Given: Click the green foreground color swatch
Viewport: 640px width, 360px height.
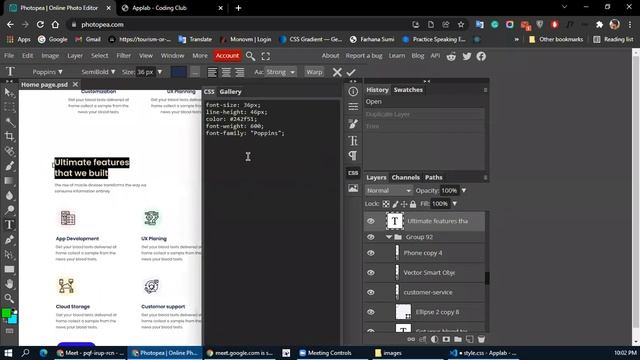Looking at the screenshot, I should [6, 313].
